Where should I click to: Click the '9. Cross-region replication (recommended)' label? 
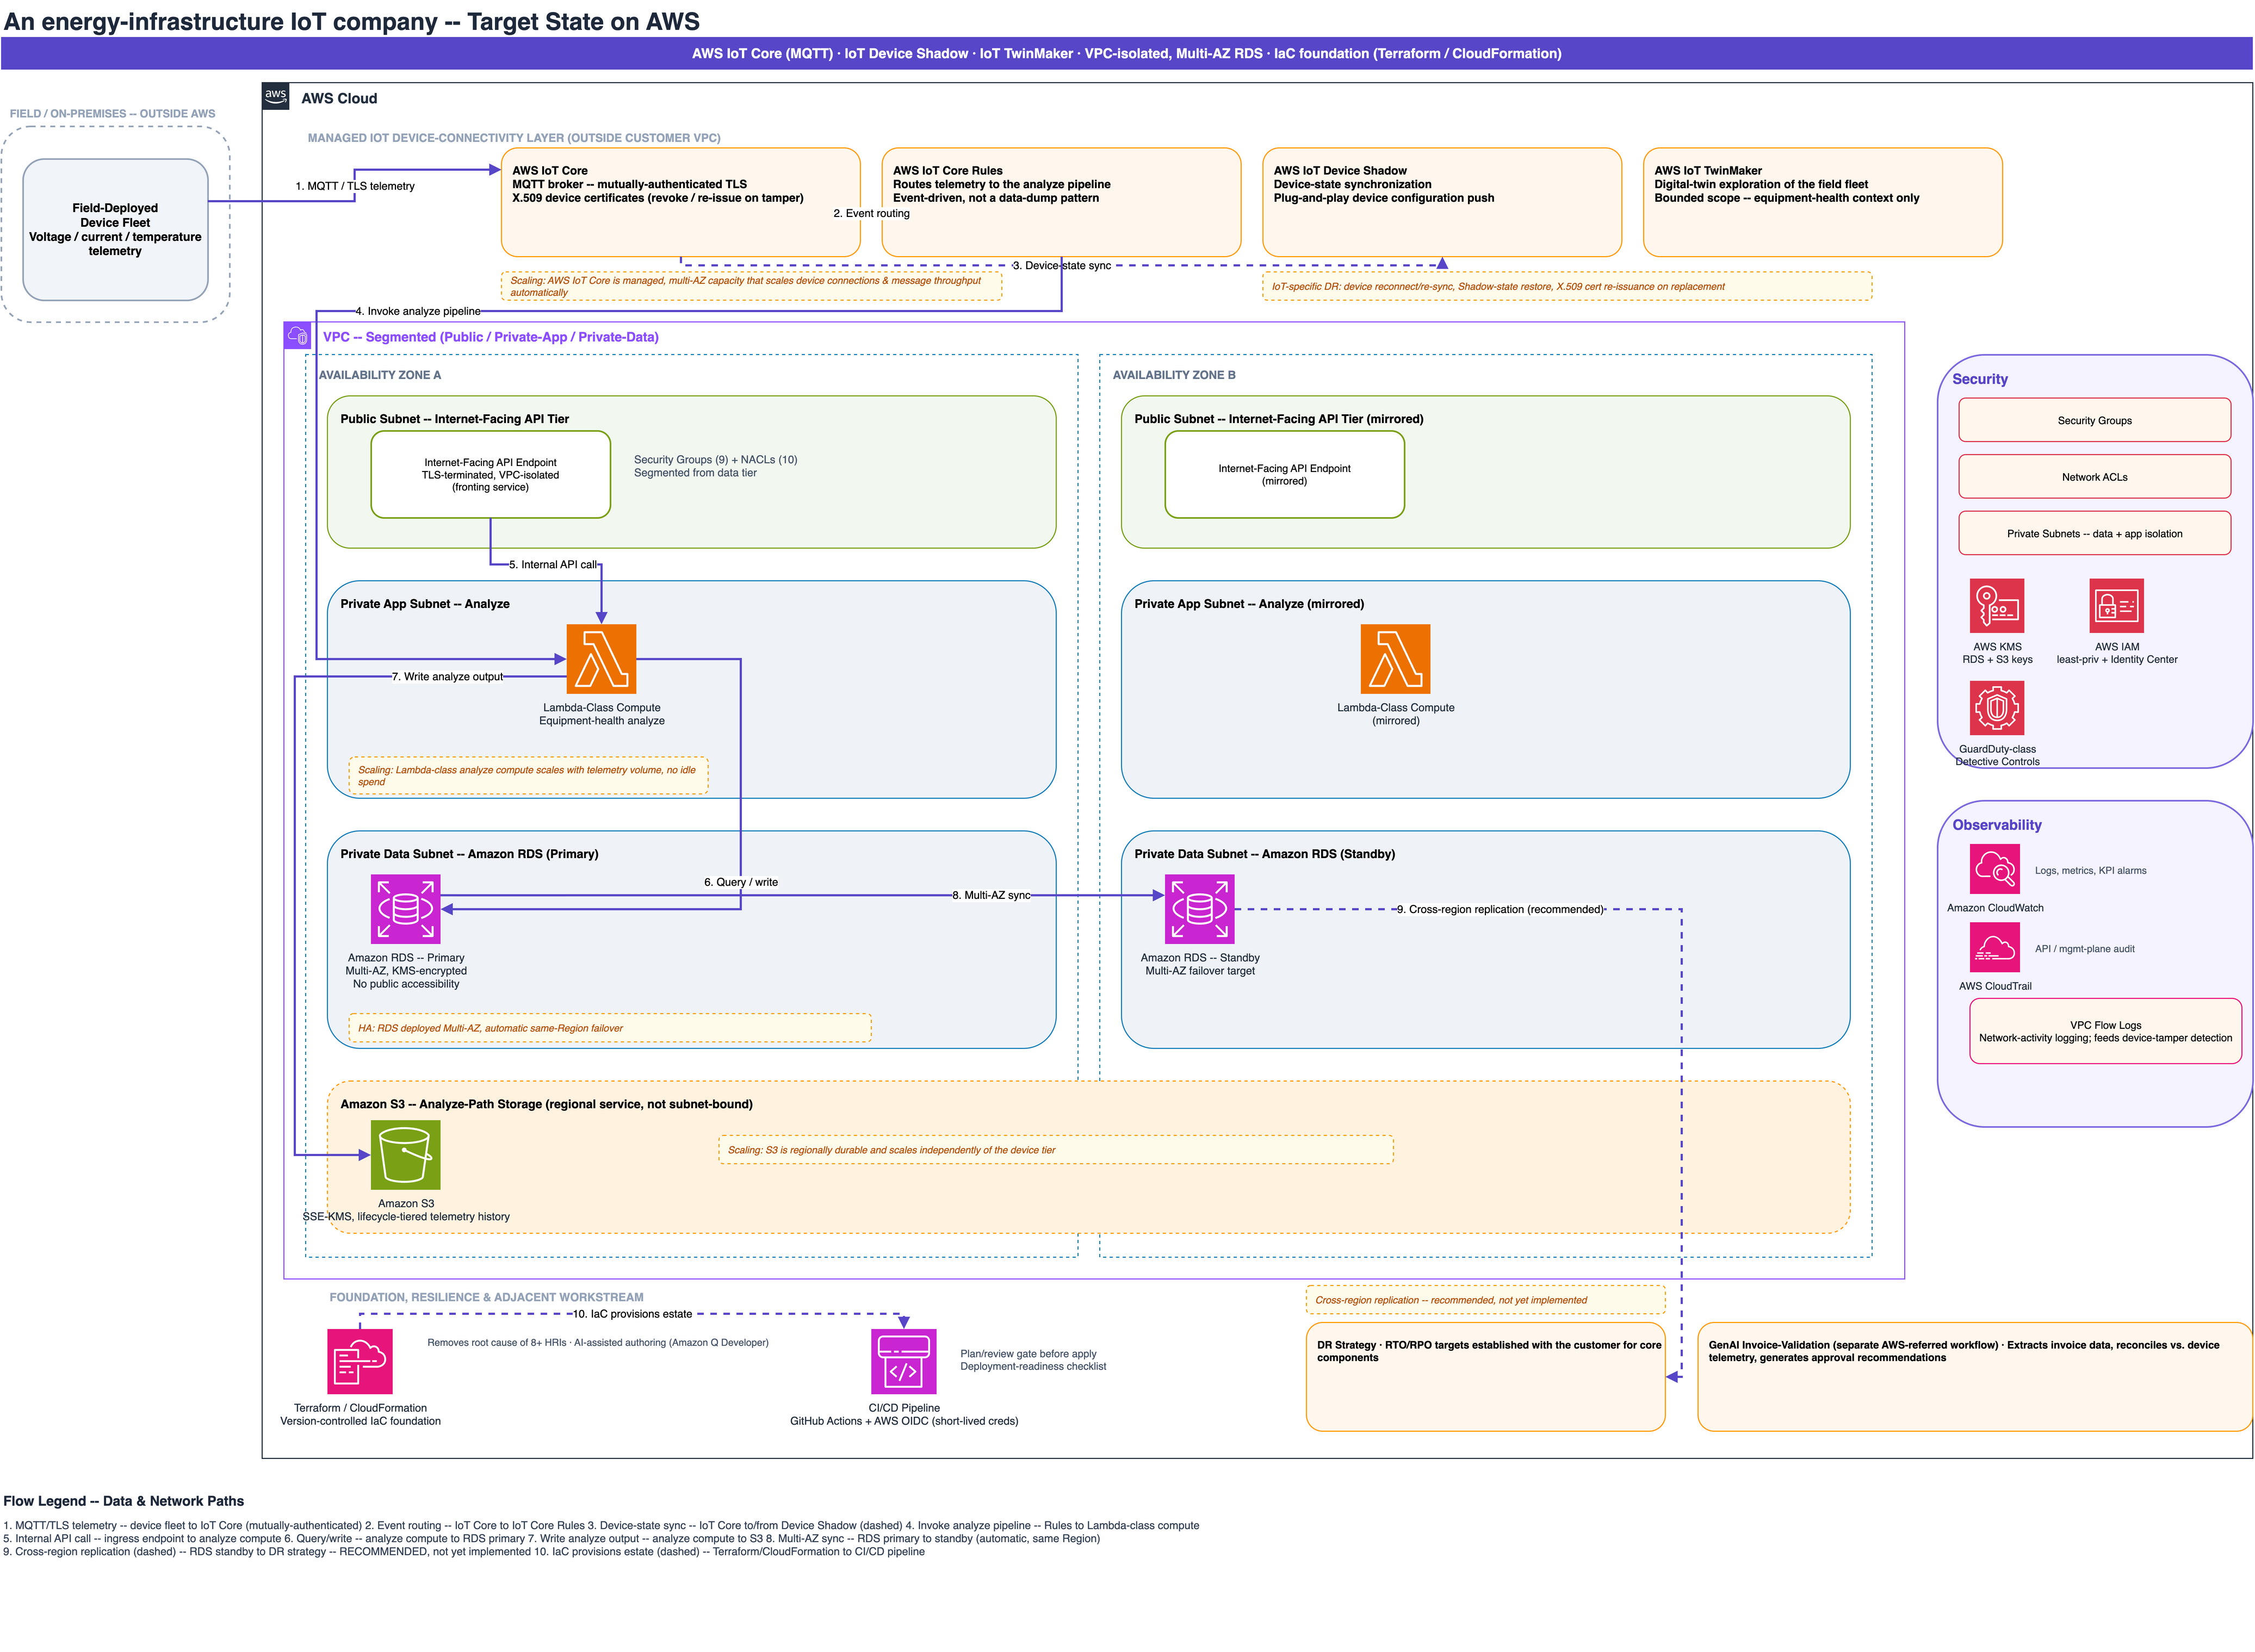pyautogui.click(x=1499, y=909)
